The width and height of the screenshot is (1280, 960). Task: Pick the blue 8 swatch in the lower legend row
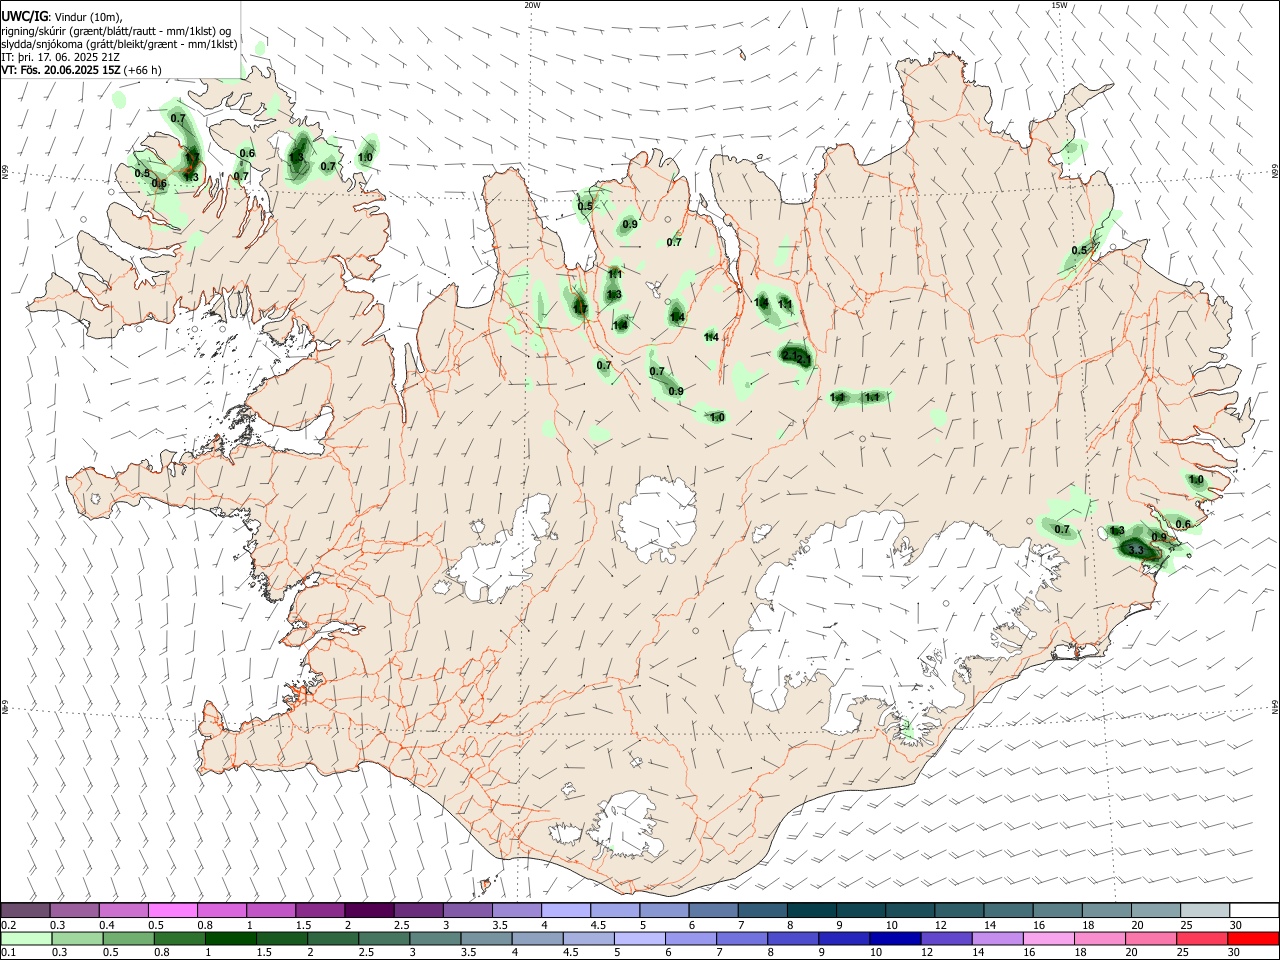793,938
